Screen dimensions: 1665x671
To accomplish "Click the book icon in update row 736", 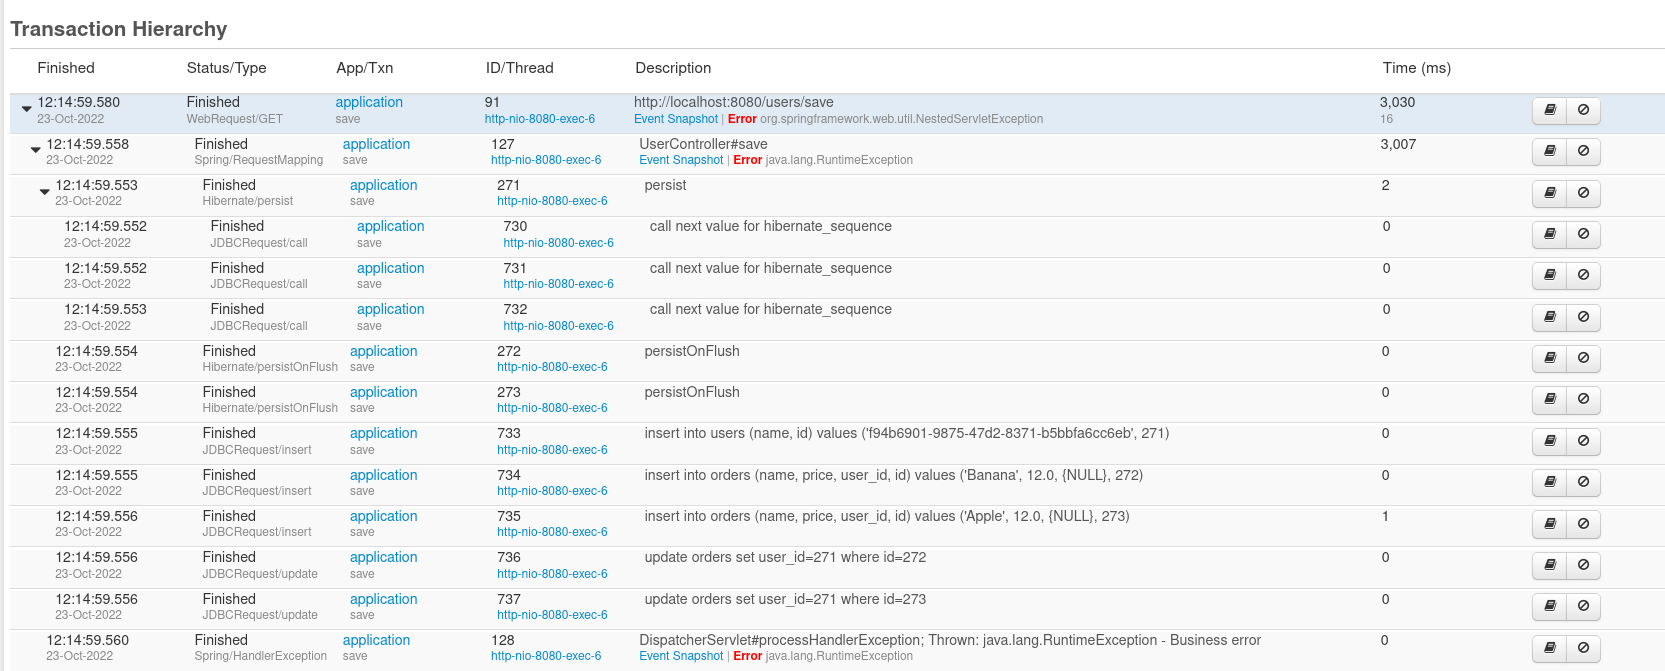I will 1550,565.
